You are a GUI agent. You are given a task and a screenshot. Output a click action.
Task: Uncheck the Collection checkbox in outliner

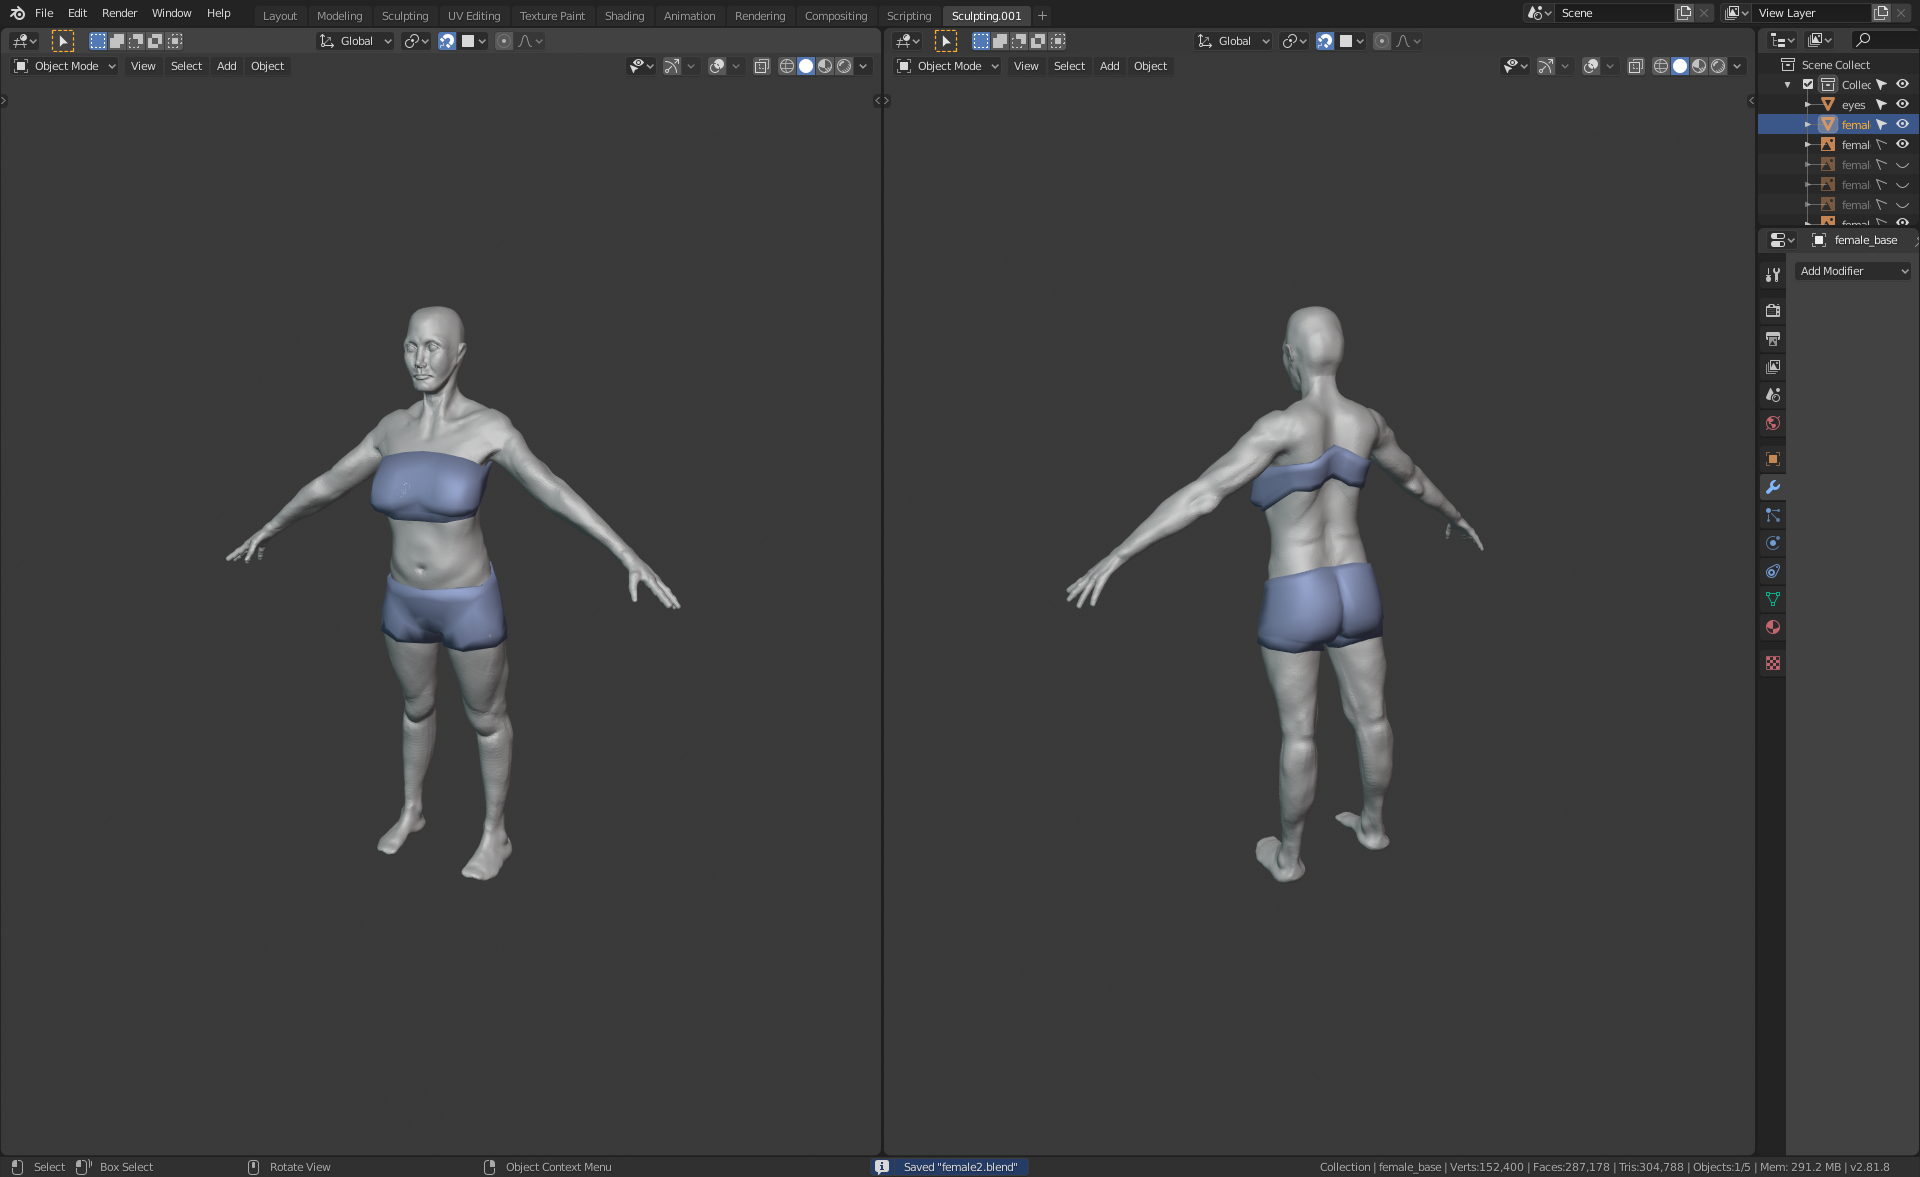coord(1808,85)
